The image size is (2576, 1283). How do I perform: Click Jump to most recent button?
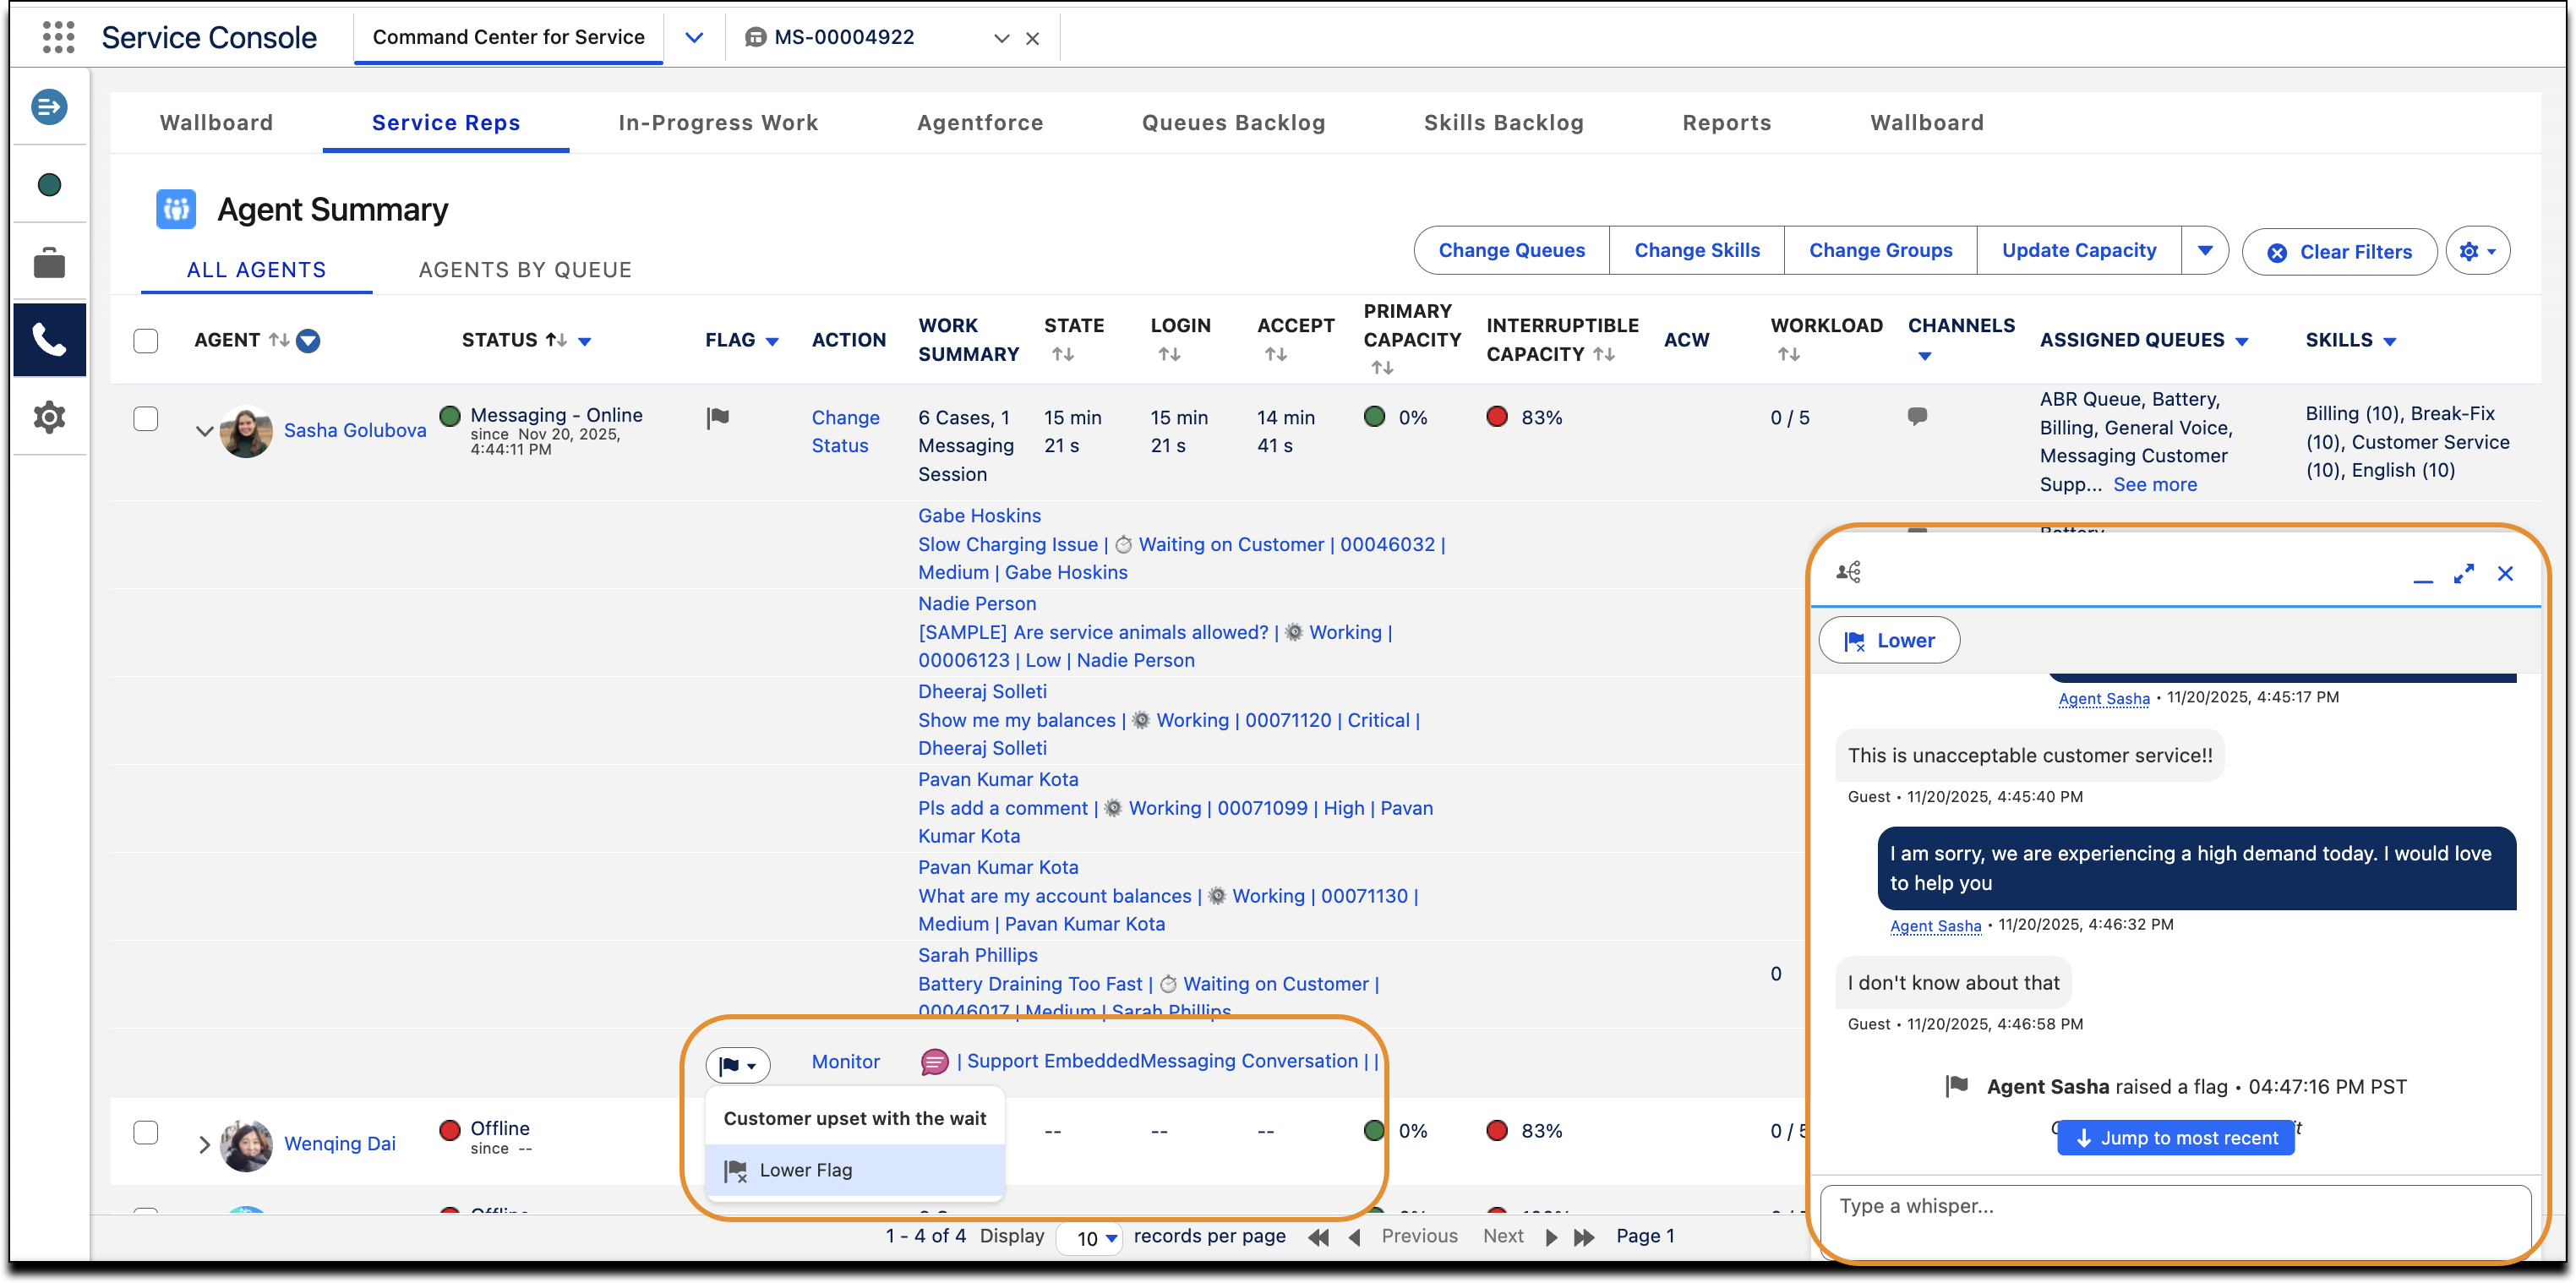coord(2176,1138)
